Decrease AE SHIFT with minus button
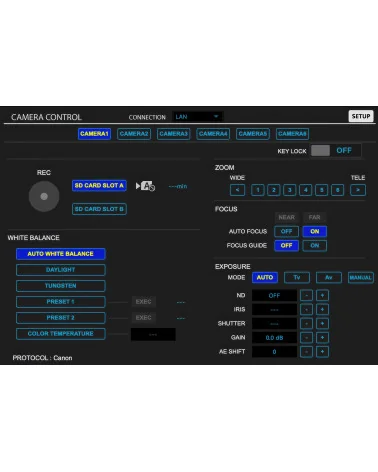 coord(306,351)
